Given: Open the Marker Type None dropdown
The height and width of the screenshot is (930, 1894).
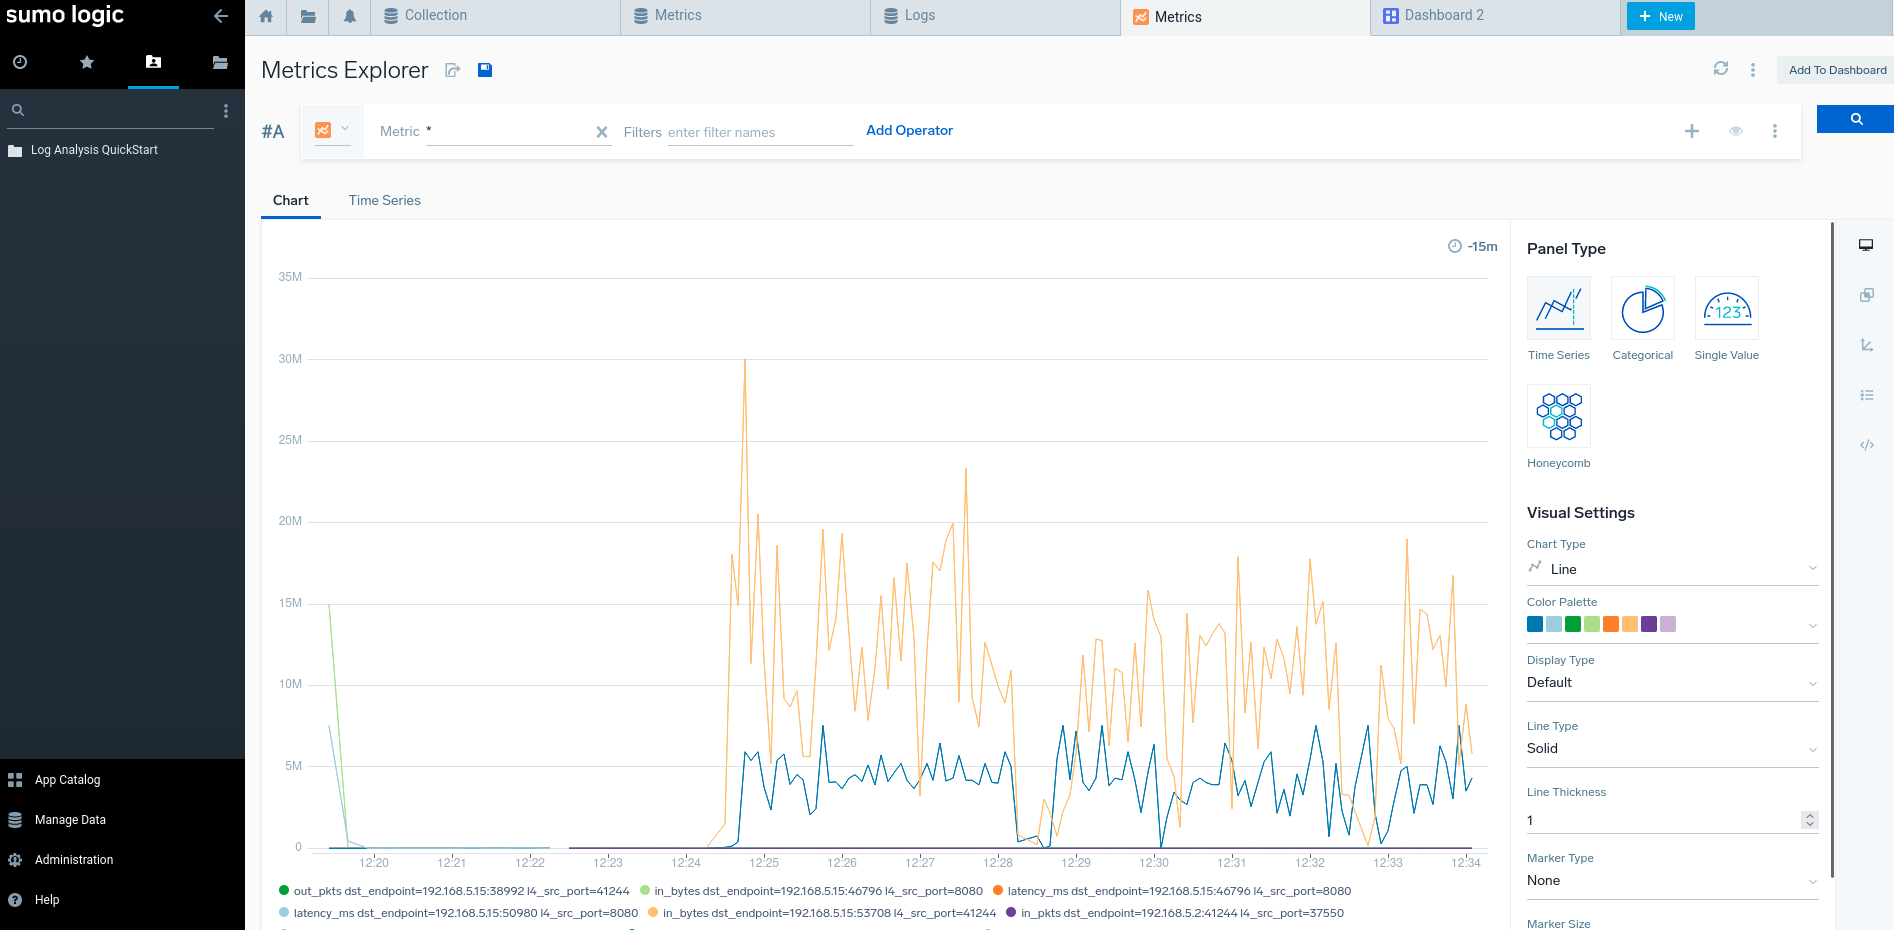Looking at the screenshot, I should pyautogui.click(x=1672, y=881).
